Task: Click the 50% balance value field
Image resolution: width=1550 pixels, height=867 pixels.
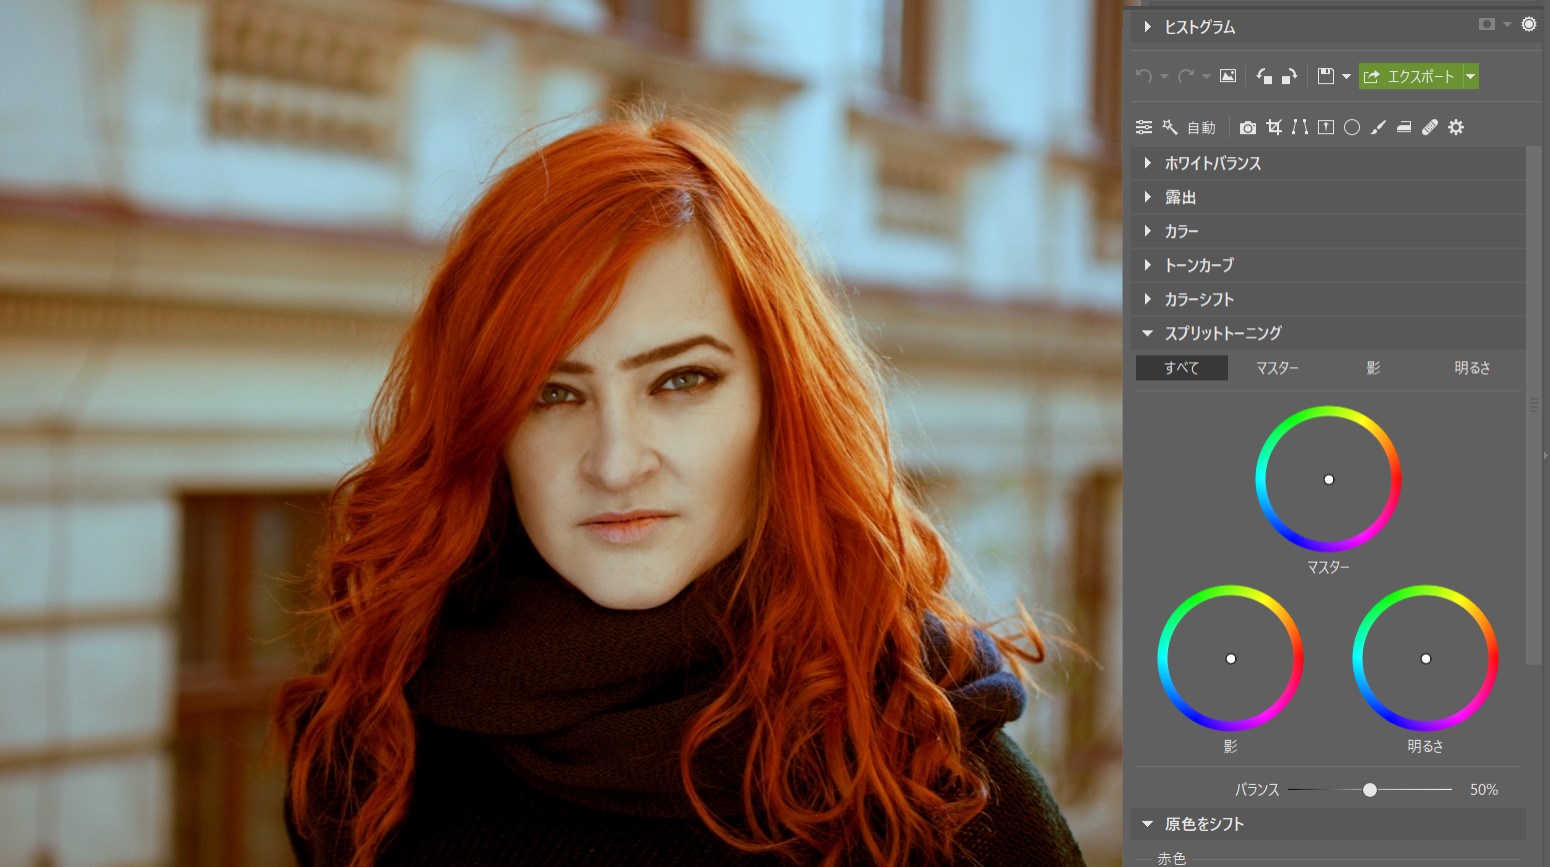Action: [x=1484, y=790]
